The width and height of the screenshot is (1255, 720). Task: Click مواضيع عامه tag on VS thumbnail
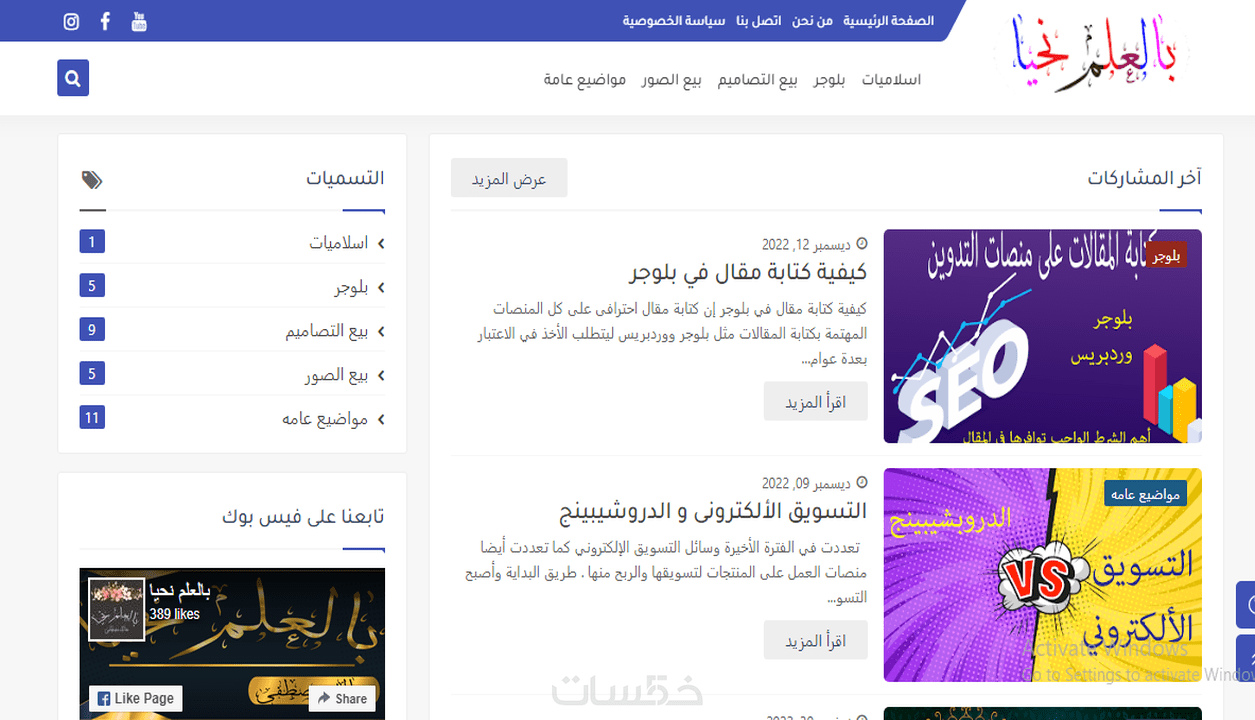[1146, 494]
